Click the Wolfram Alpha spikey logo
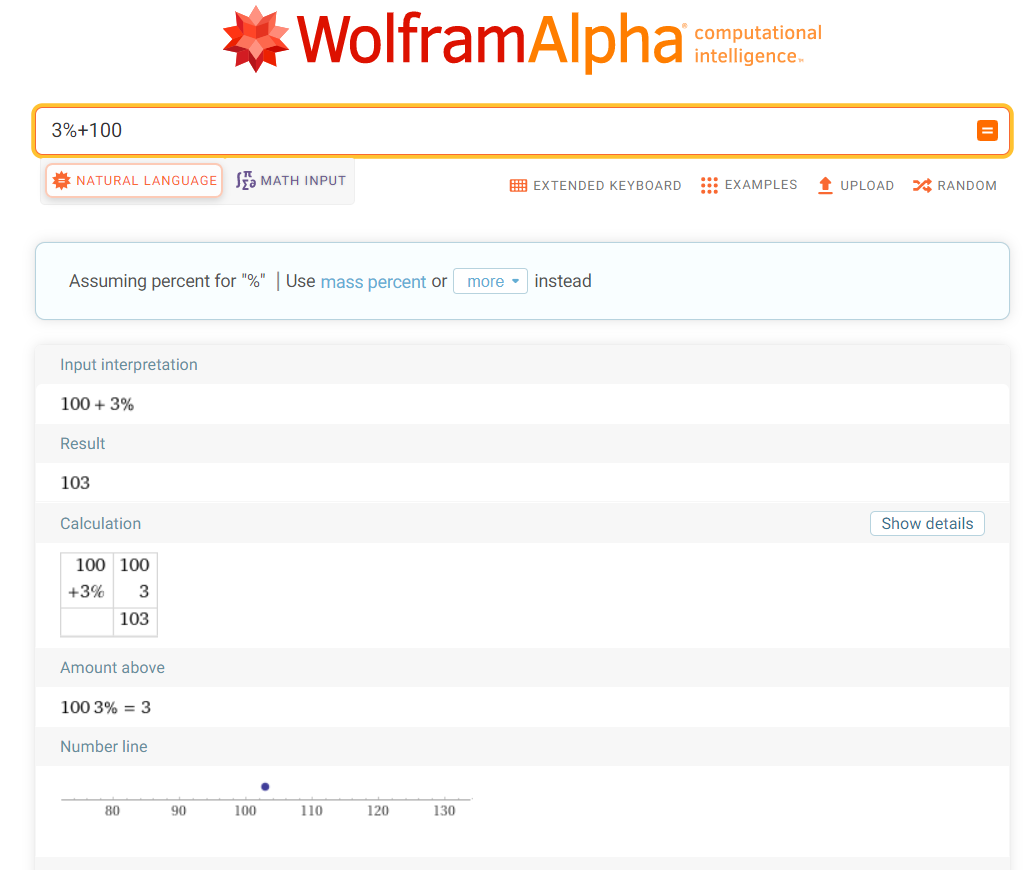The height and width of the screenshot is (870, 1024). (256, 38)
